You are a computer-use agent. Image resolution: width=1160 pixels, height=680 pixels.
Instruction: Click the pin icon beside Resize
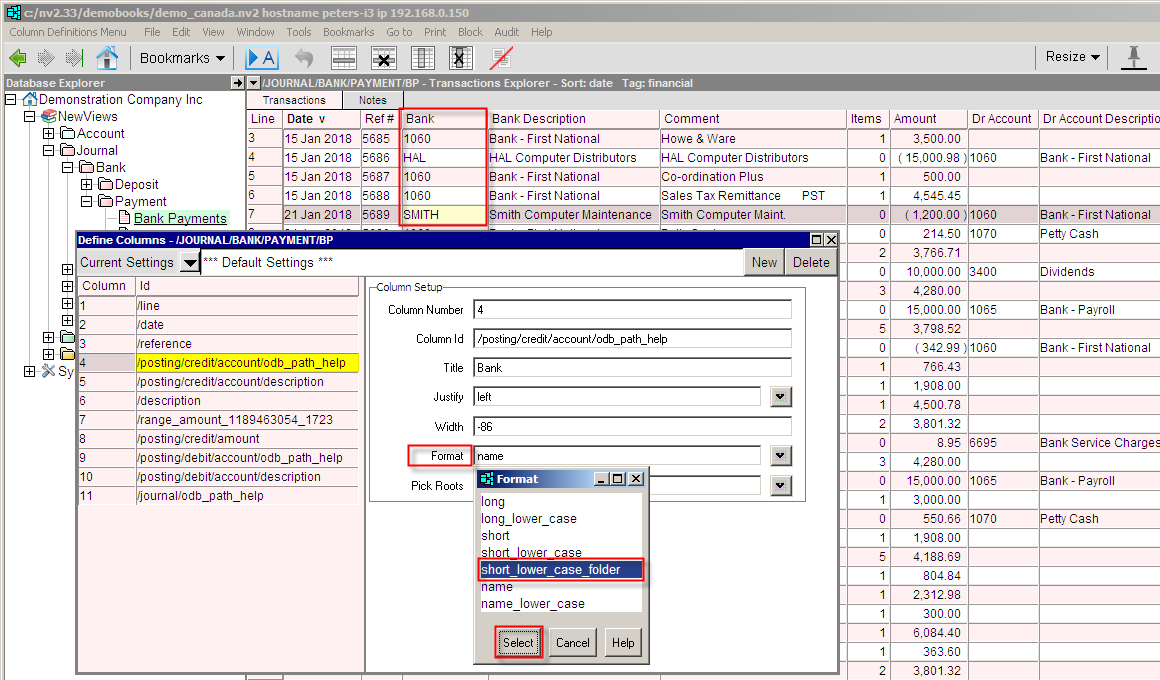click(1134, 57)
